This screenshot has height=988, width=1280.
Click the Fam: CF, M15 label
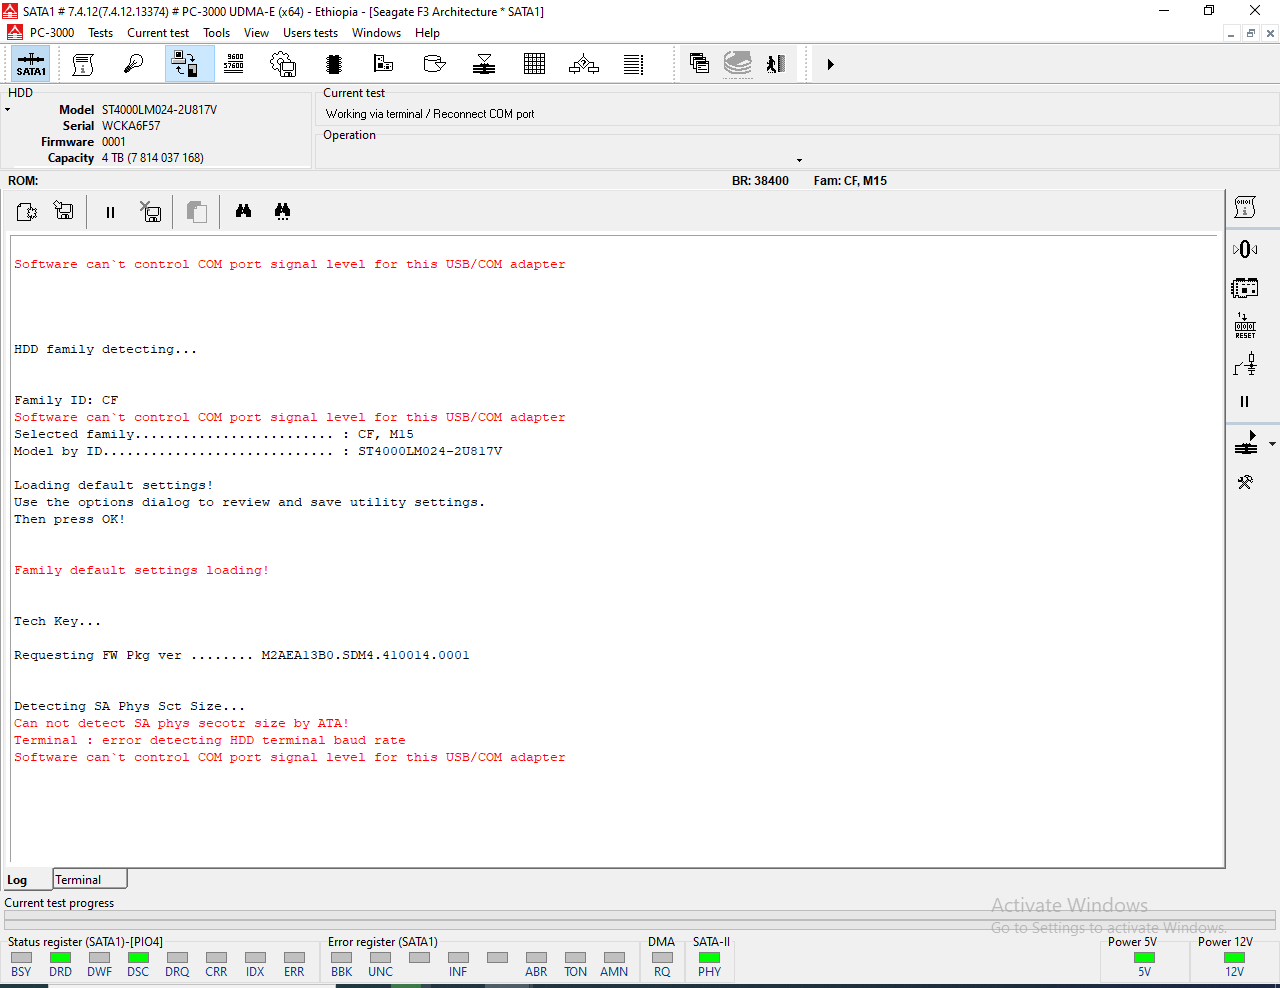tap(850, 181)
